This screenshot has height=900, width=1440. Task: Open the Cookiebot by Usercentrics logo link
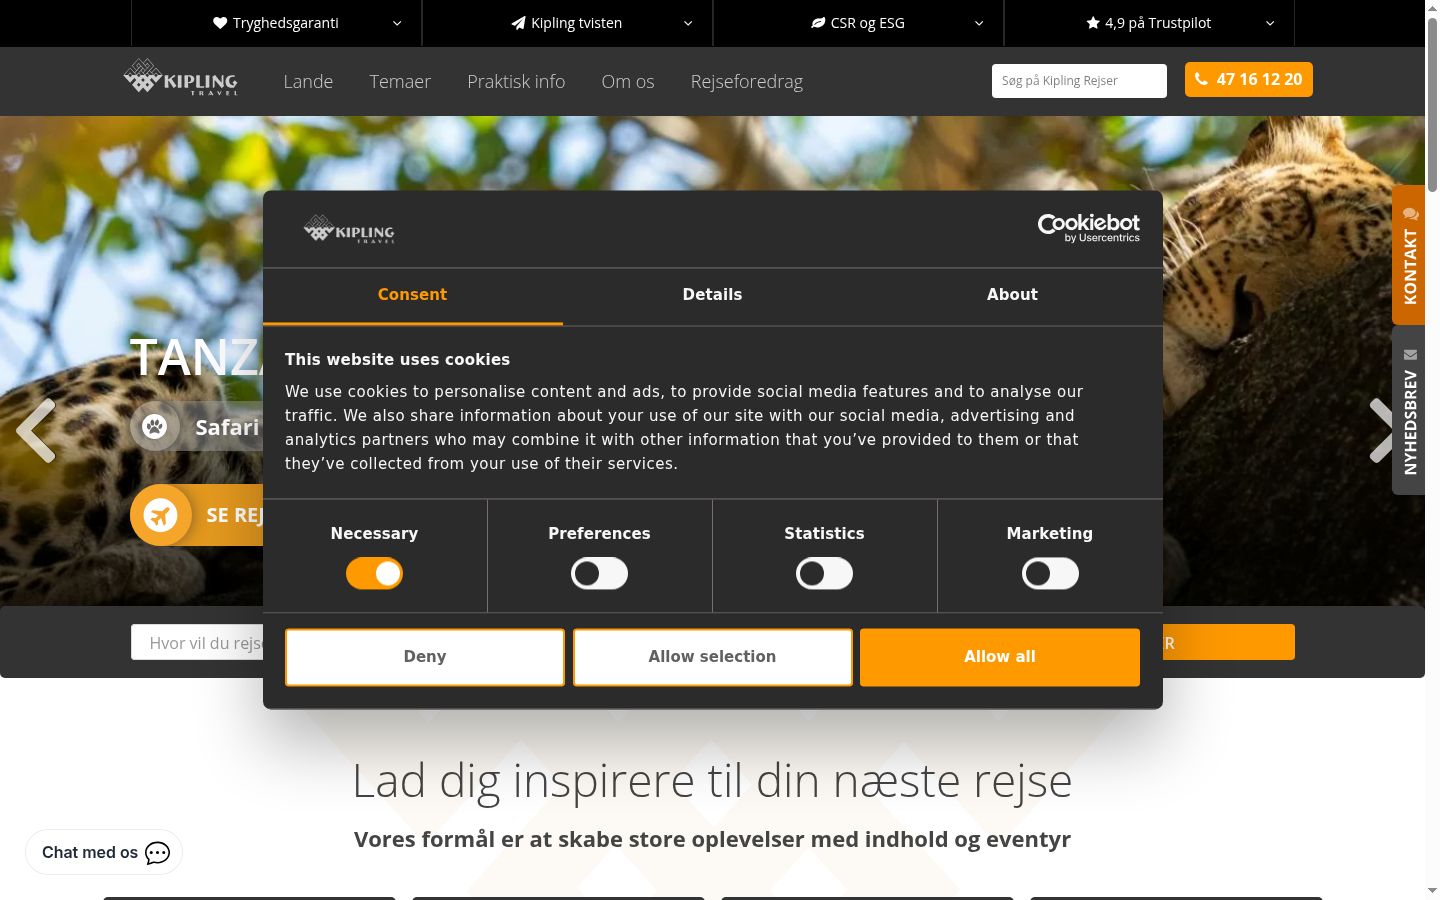click(1089, 228)
